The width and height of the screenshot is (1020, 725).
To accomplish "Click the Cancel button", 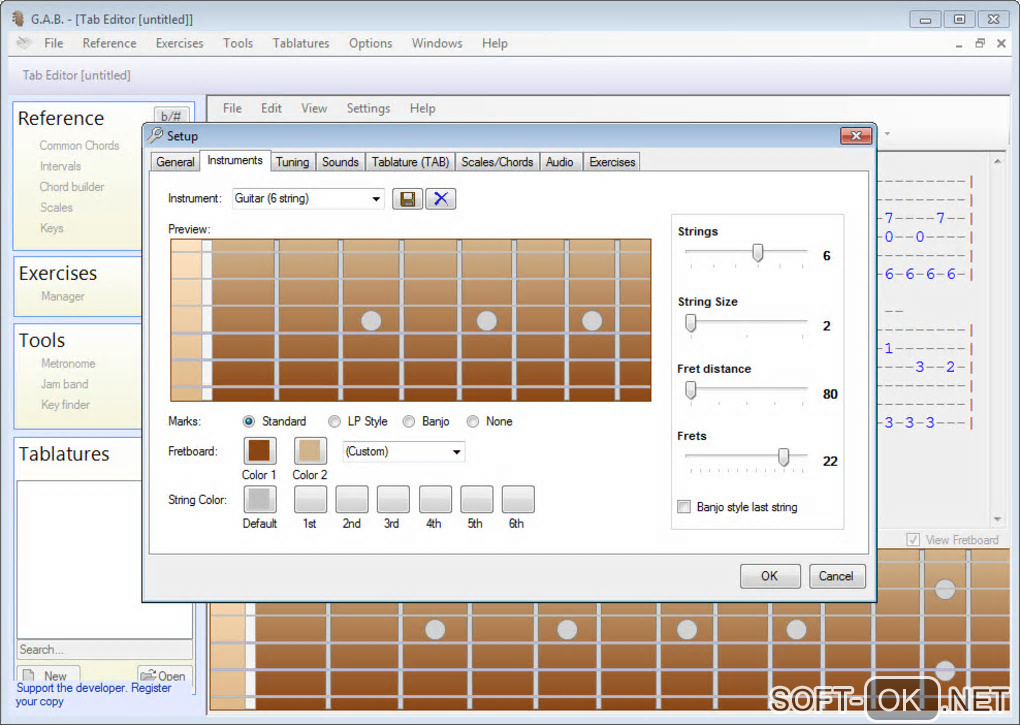I will point(835,576).
